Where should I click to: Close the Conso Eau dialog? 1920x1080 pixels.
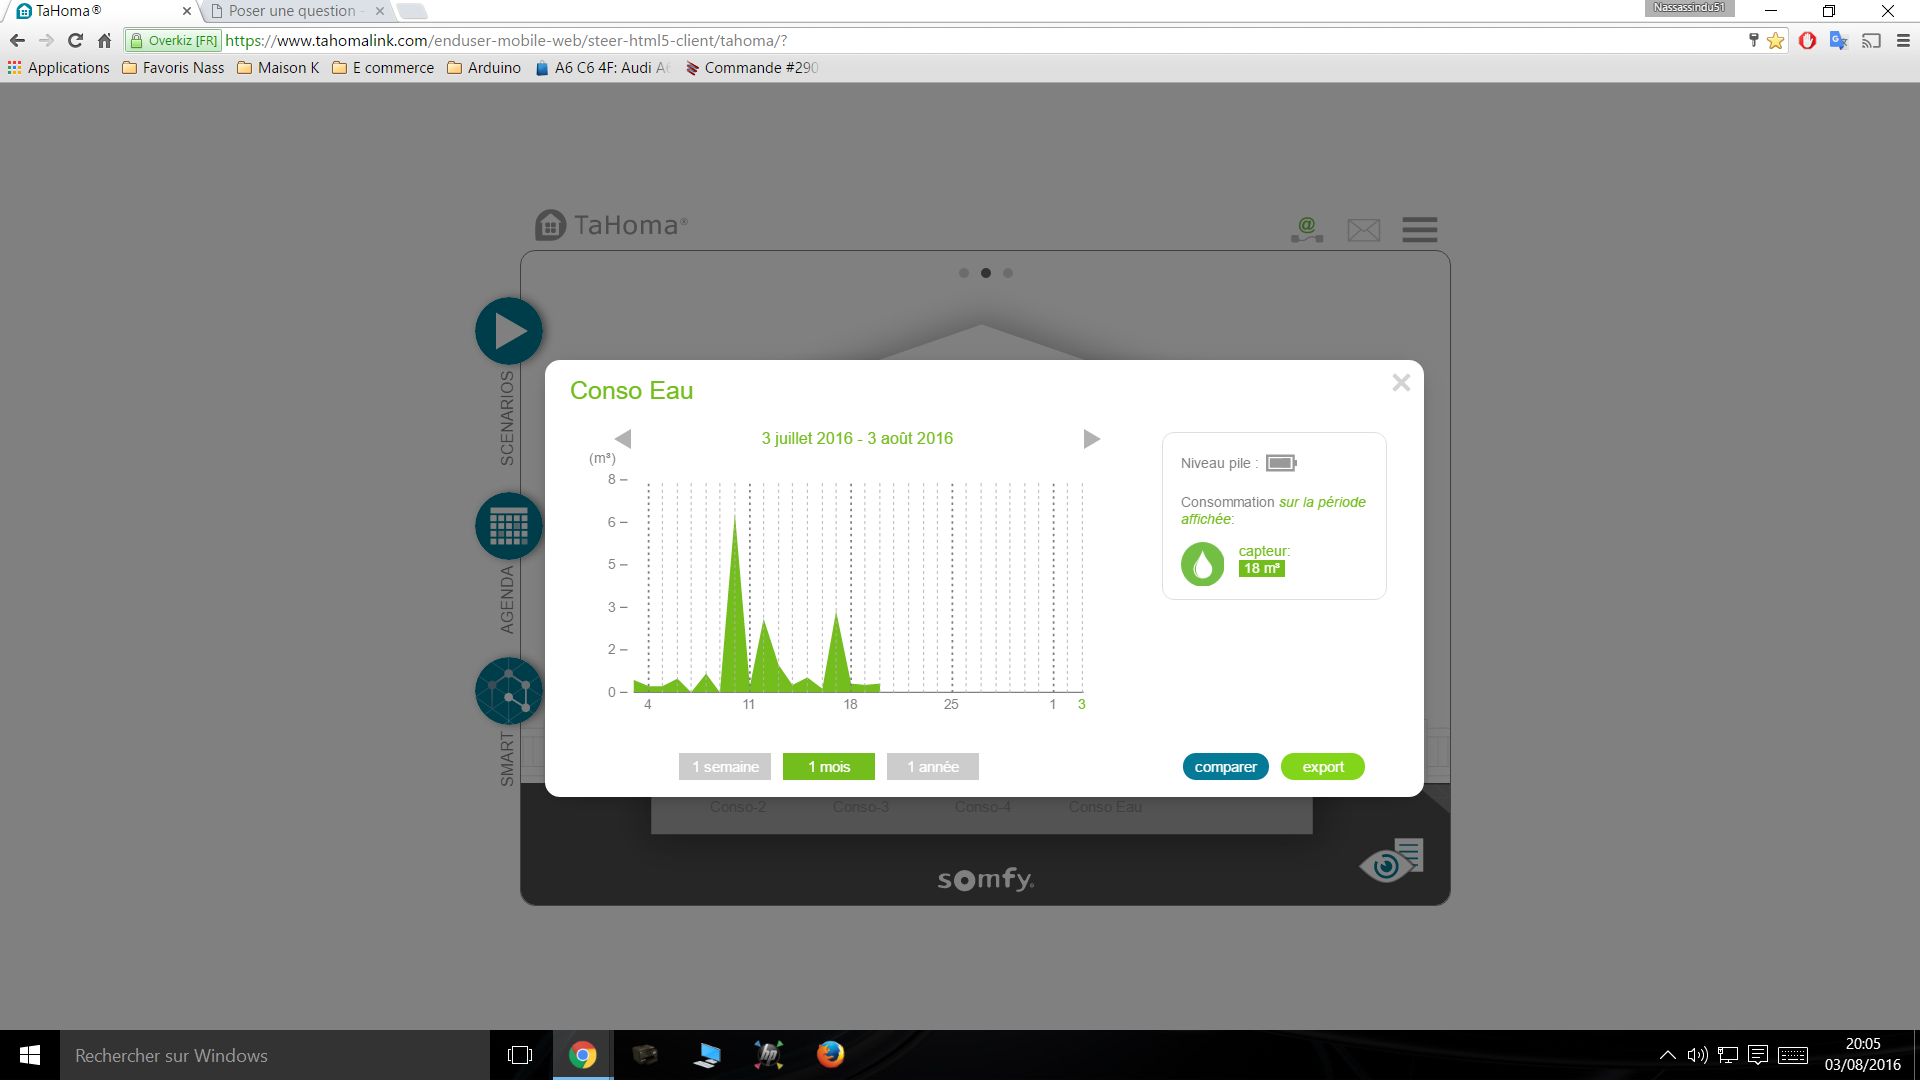pos(1401,383)
